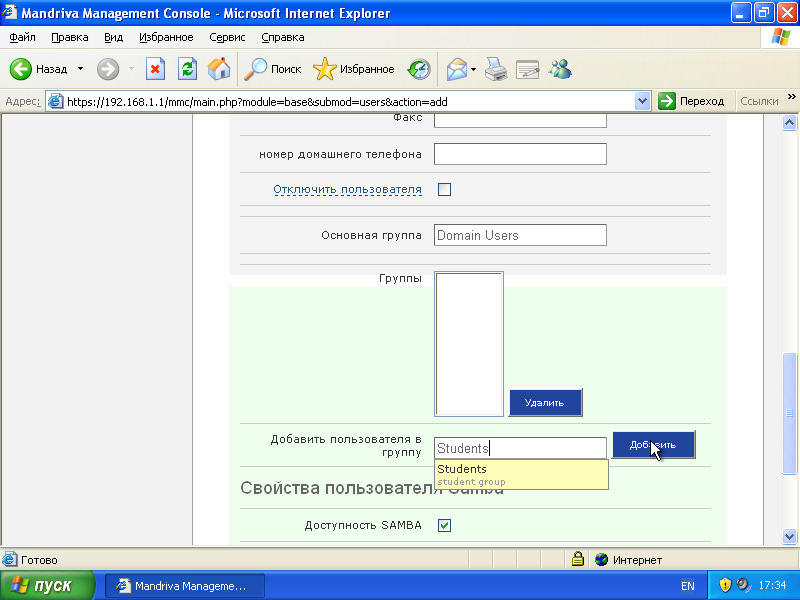Click the Отключить пользователя link
The height and width of the screenshot is (600, 800).
347,189
